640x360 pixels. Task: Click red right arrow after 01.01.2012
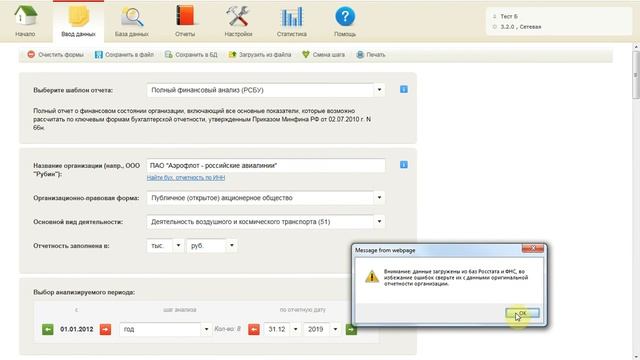[x=105, y=329]
